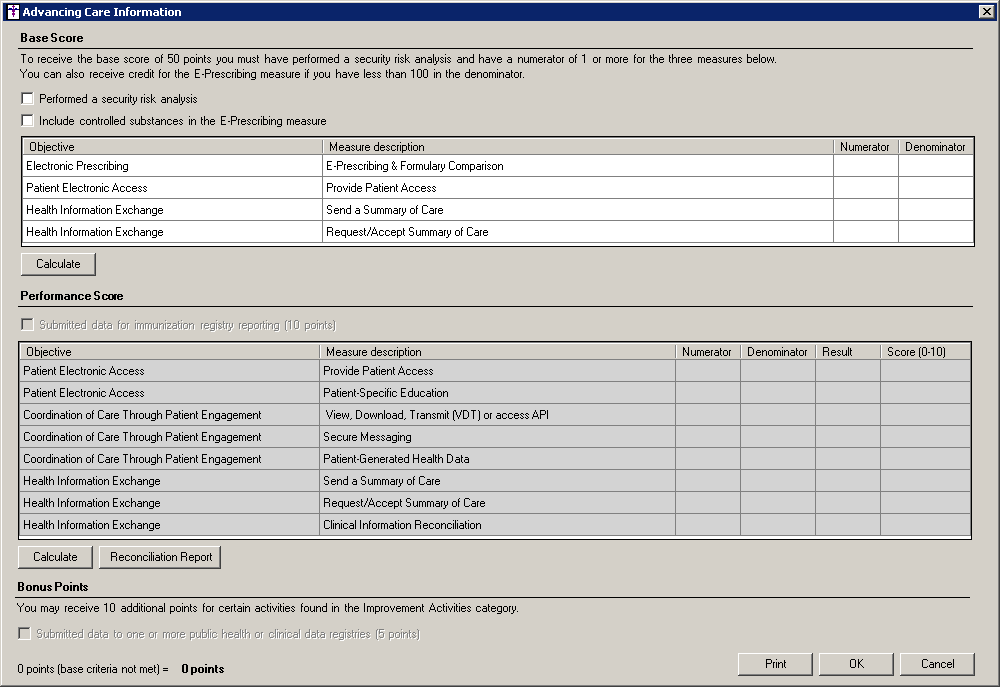Open the Reconciliation Report
The height and width of the screenshot is (687, 1000).
coord(160,557)
